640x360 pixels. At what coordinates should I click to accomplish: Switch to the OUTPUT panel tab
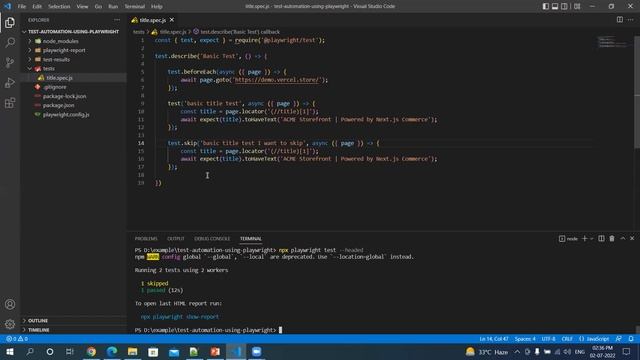click(176, 238)
